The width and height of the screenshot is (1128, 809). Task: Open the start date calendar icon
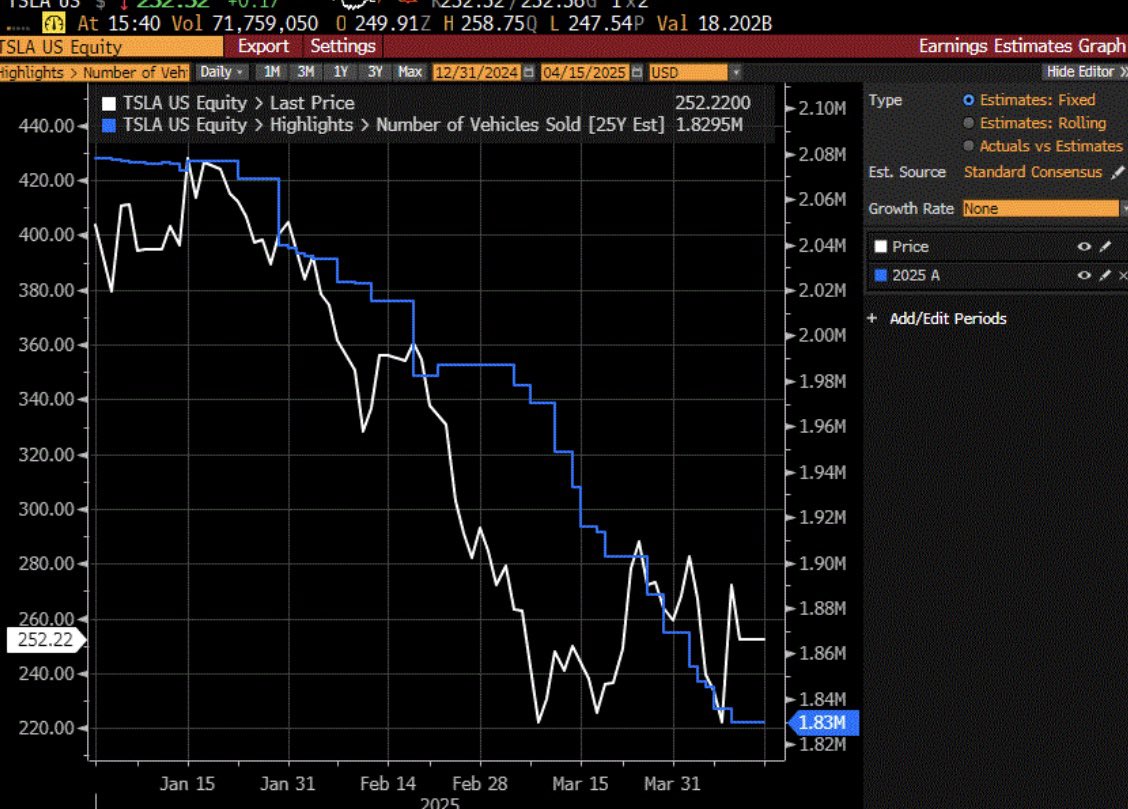529,73
